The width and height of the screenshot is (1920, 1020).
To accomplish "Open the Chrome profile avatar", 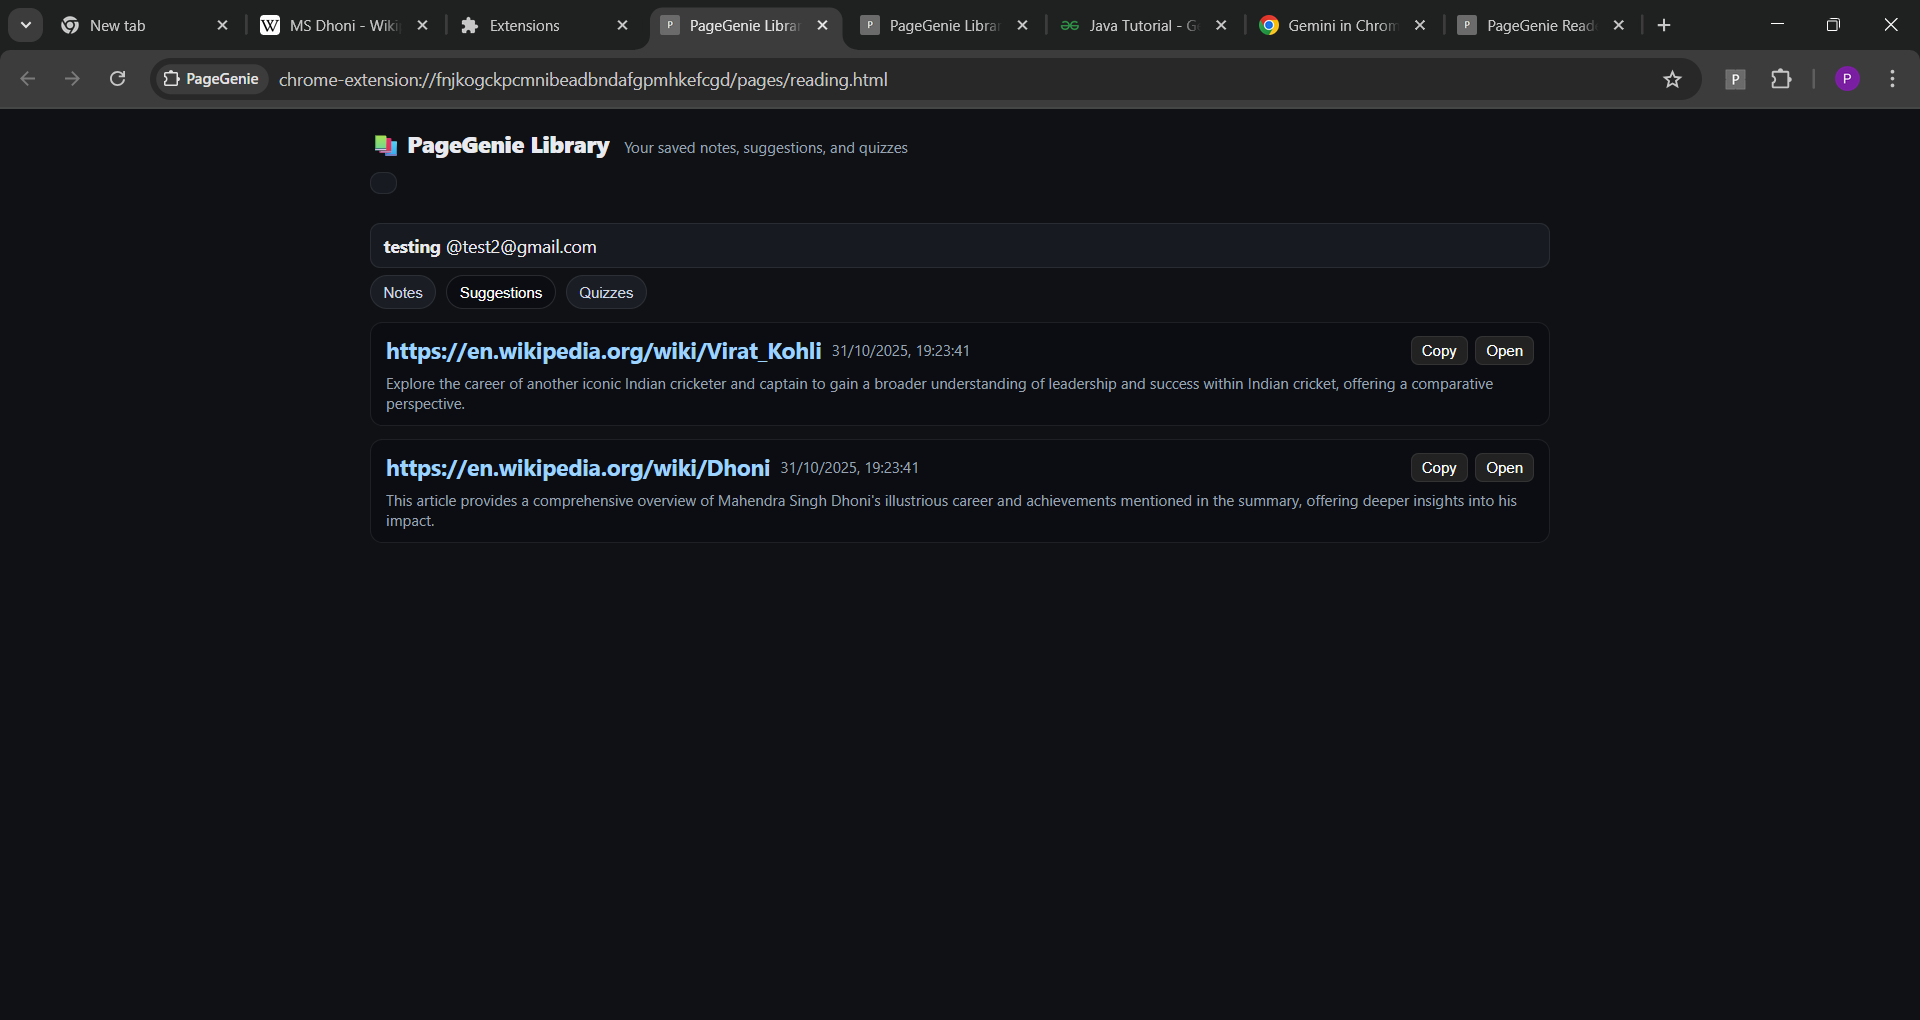I will (x=1847, y=79).
